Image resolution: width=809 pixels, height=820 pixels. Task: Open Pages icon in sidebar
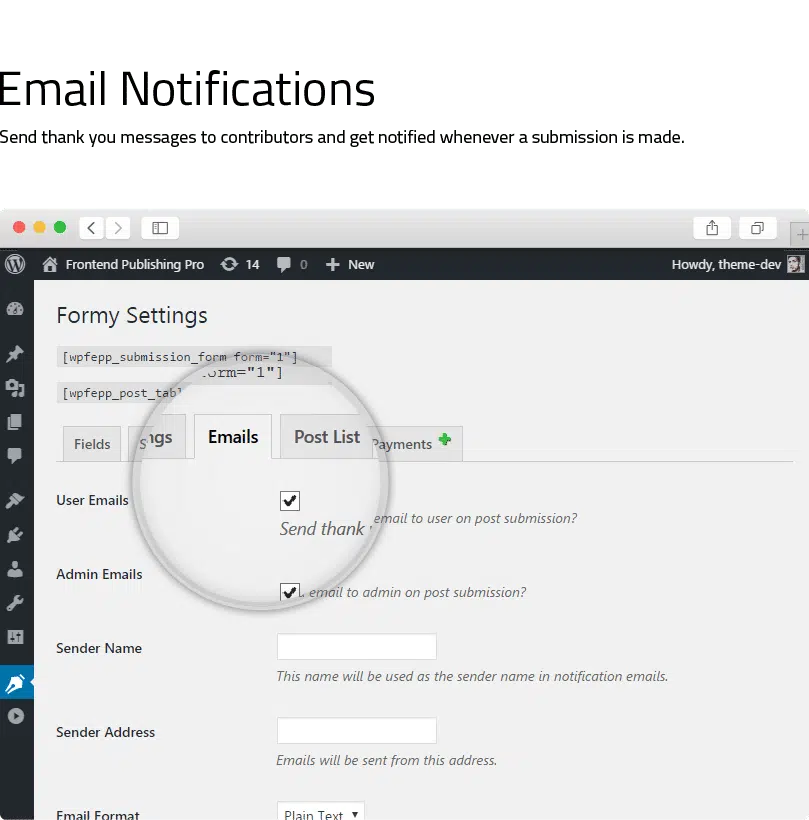pos(15,422)
